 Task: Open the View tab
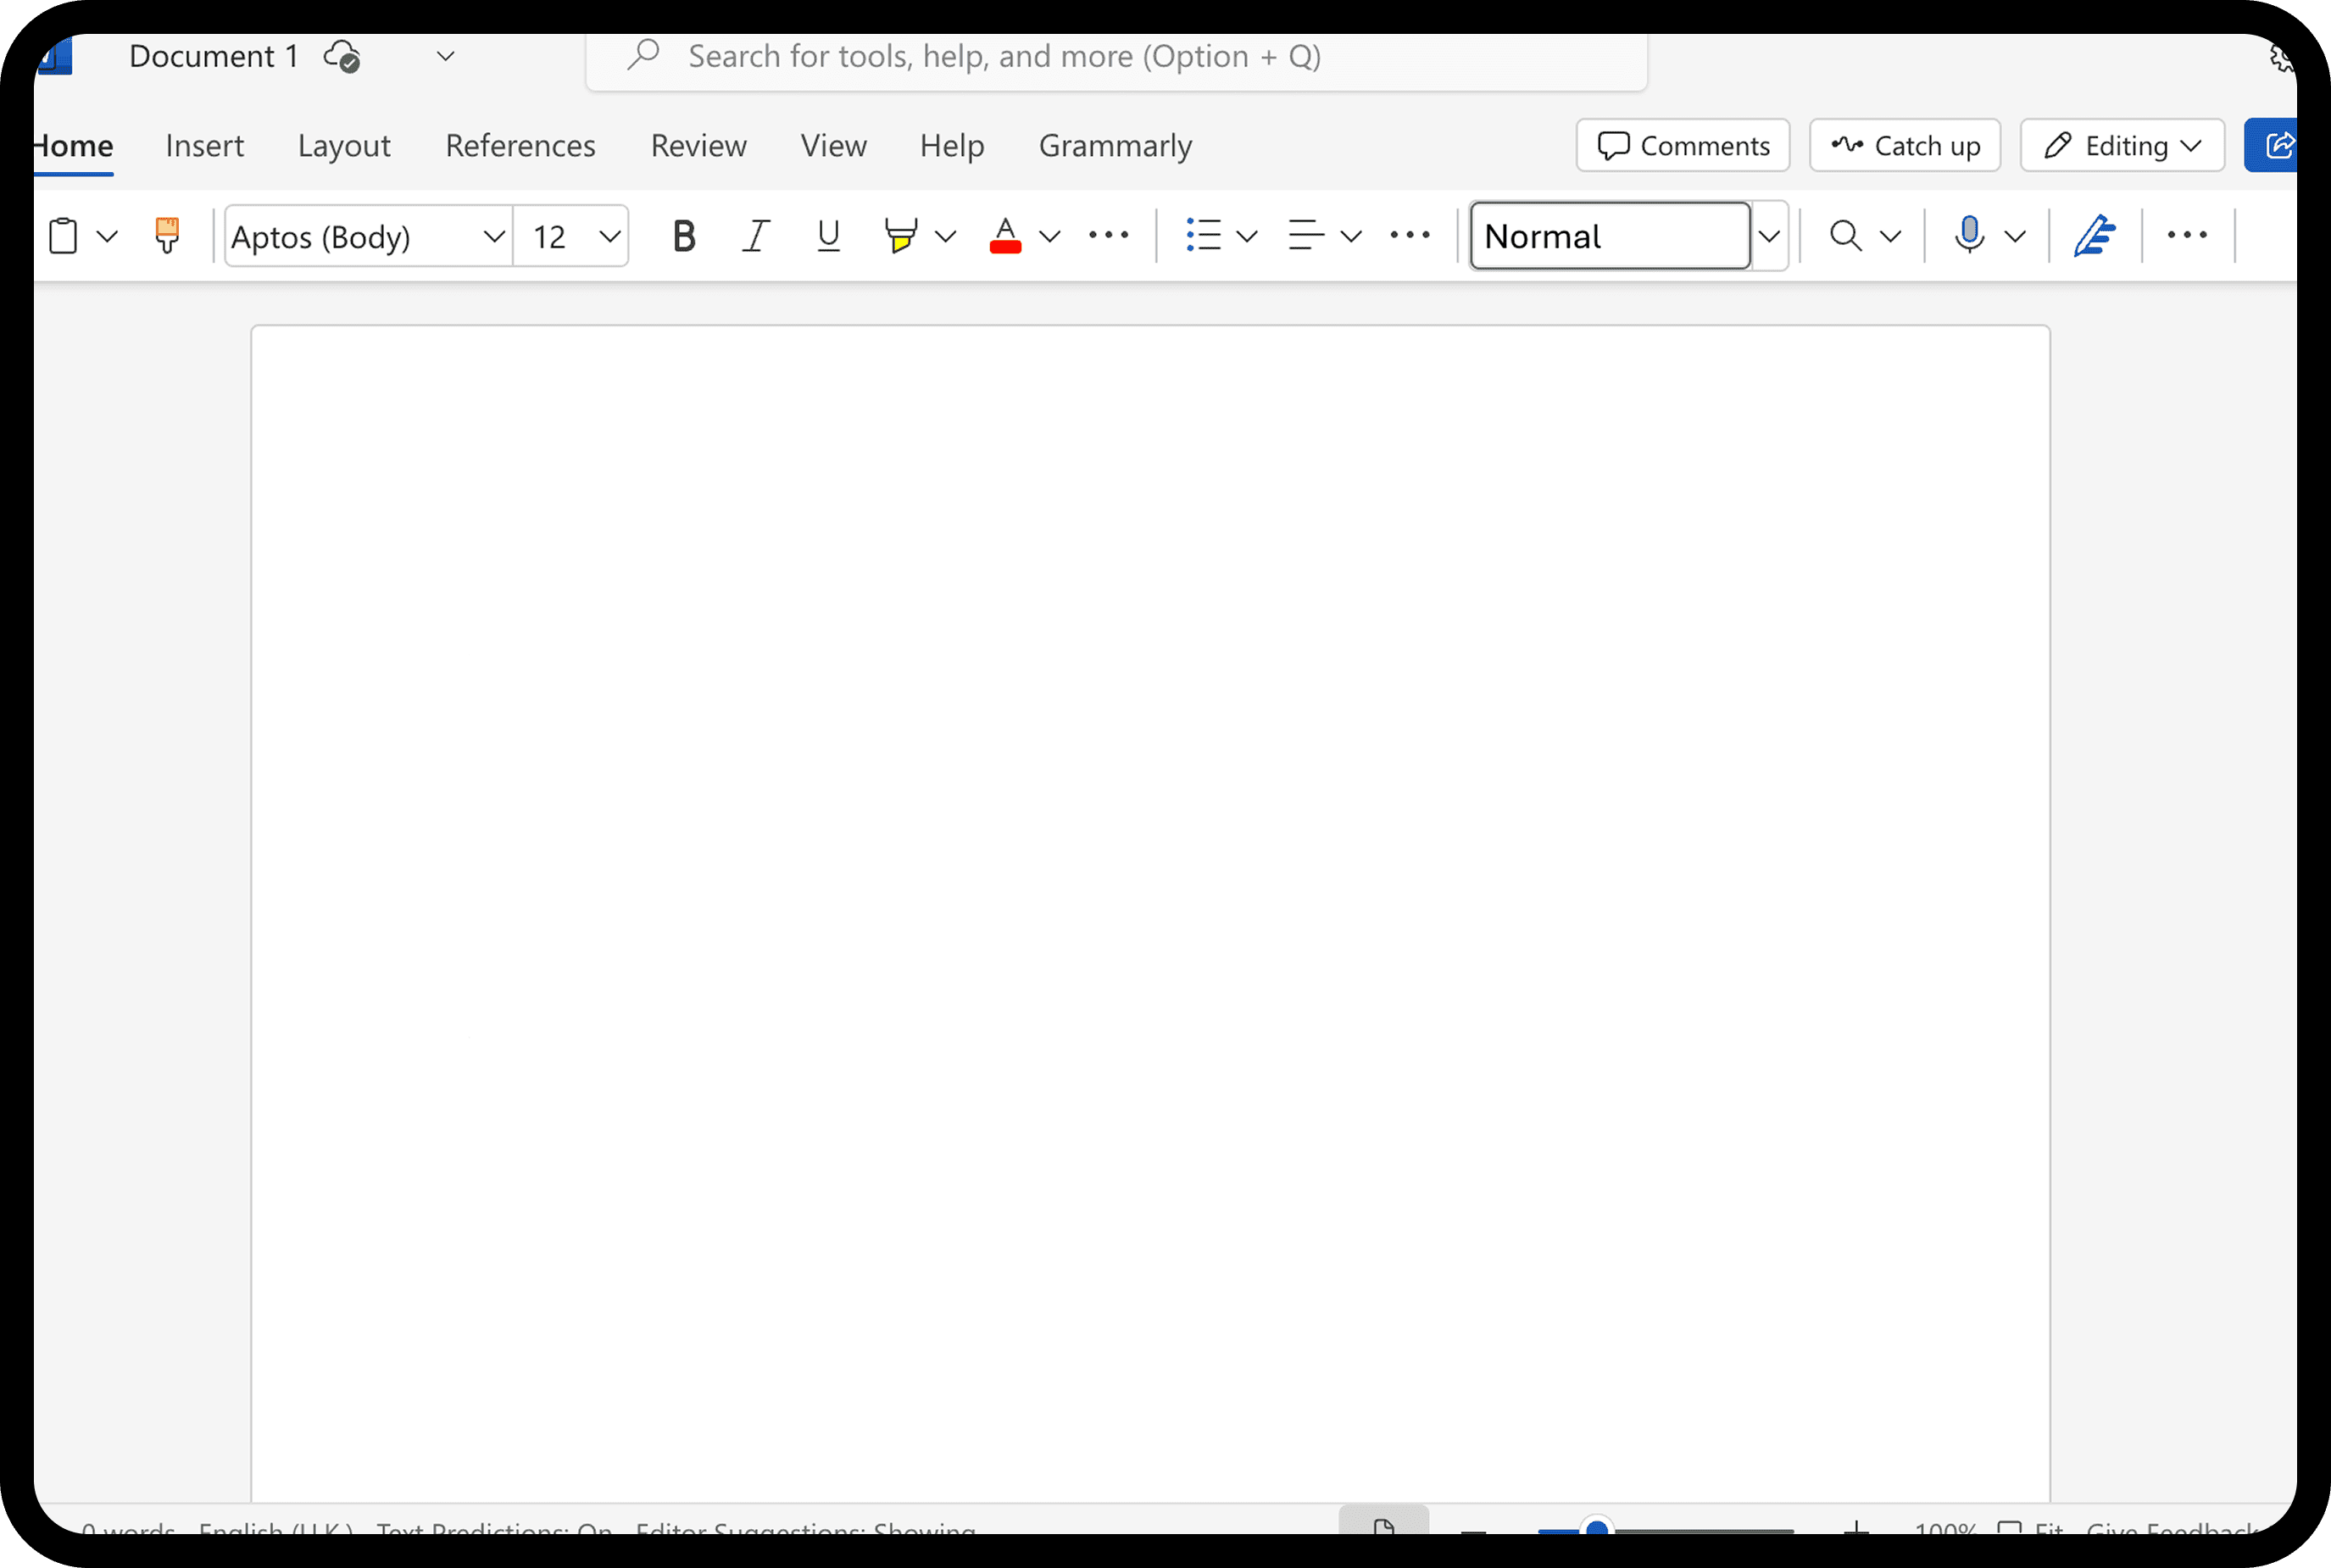pos(833,146)
